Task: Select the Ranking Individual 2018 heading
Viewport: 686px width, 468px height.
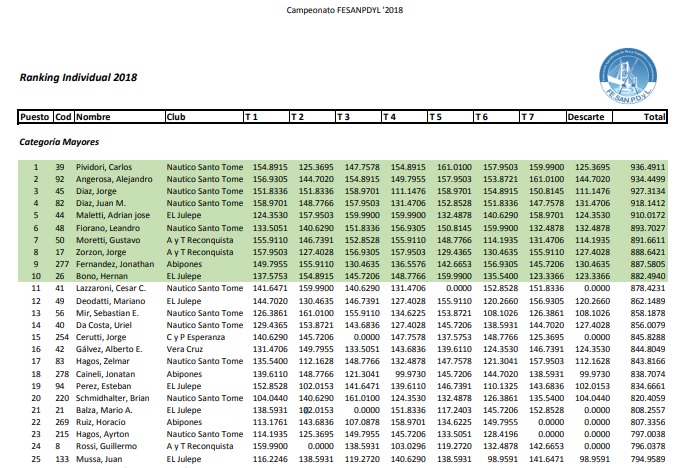Action: (78, 76)
